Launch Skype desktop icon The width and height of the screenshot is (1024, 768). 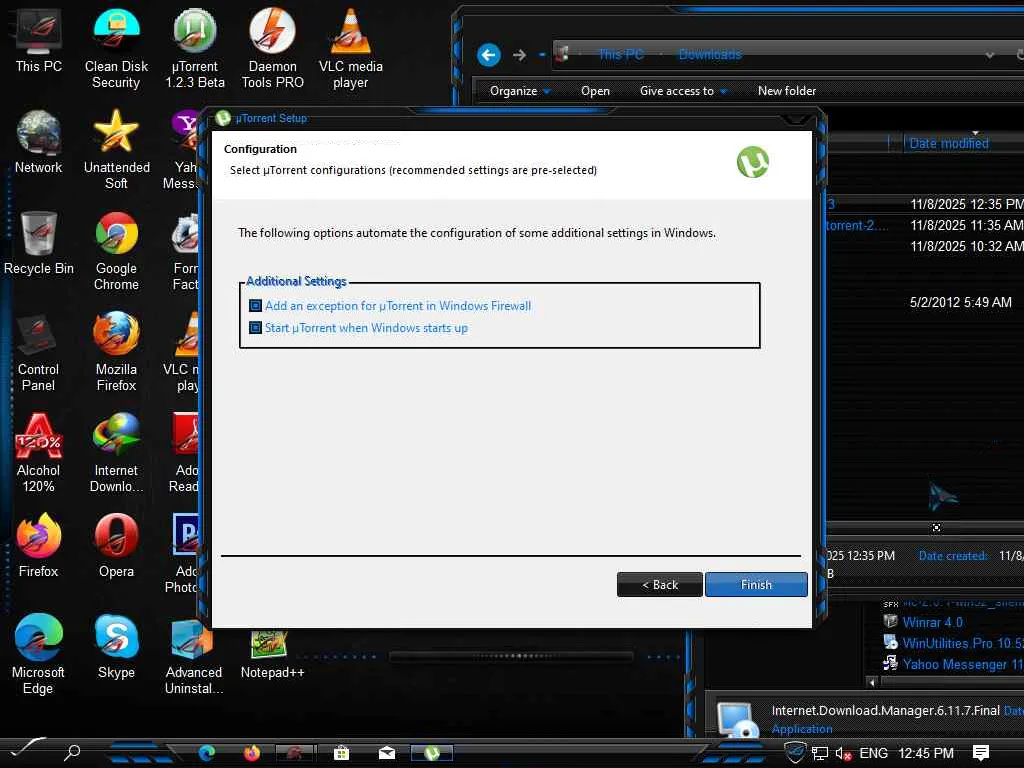tap(116, 647)
